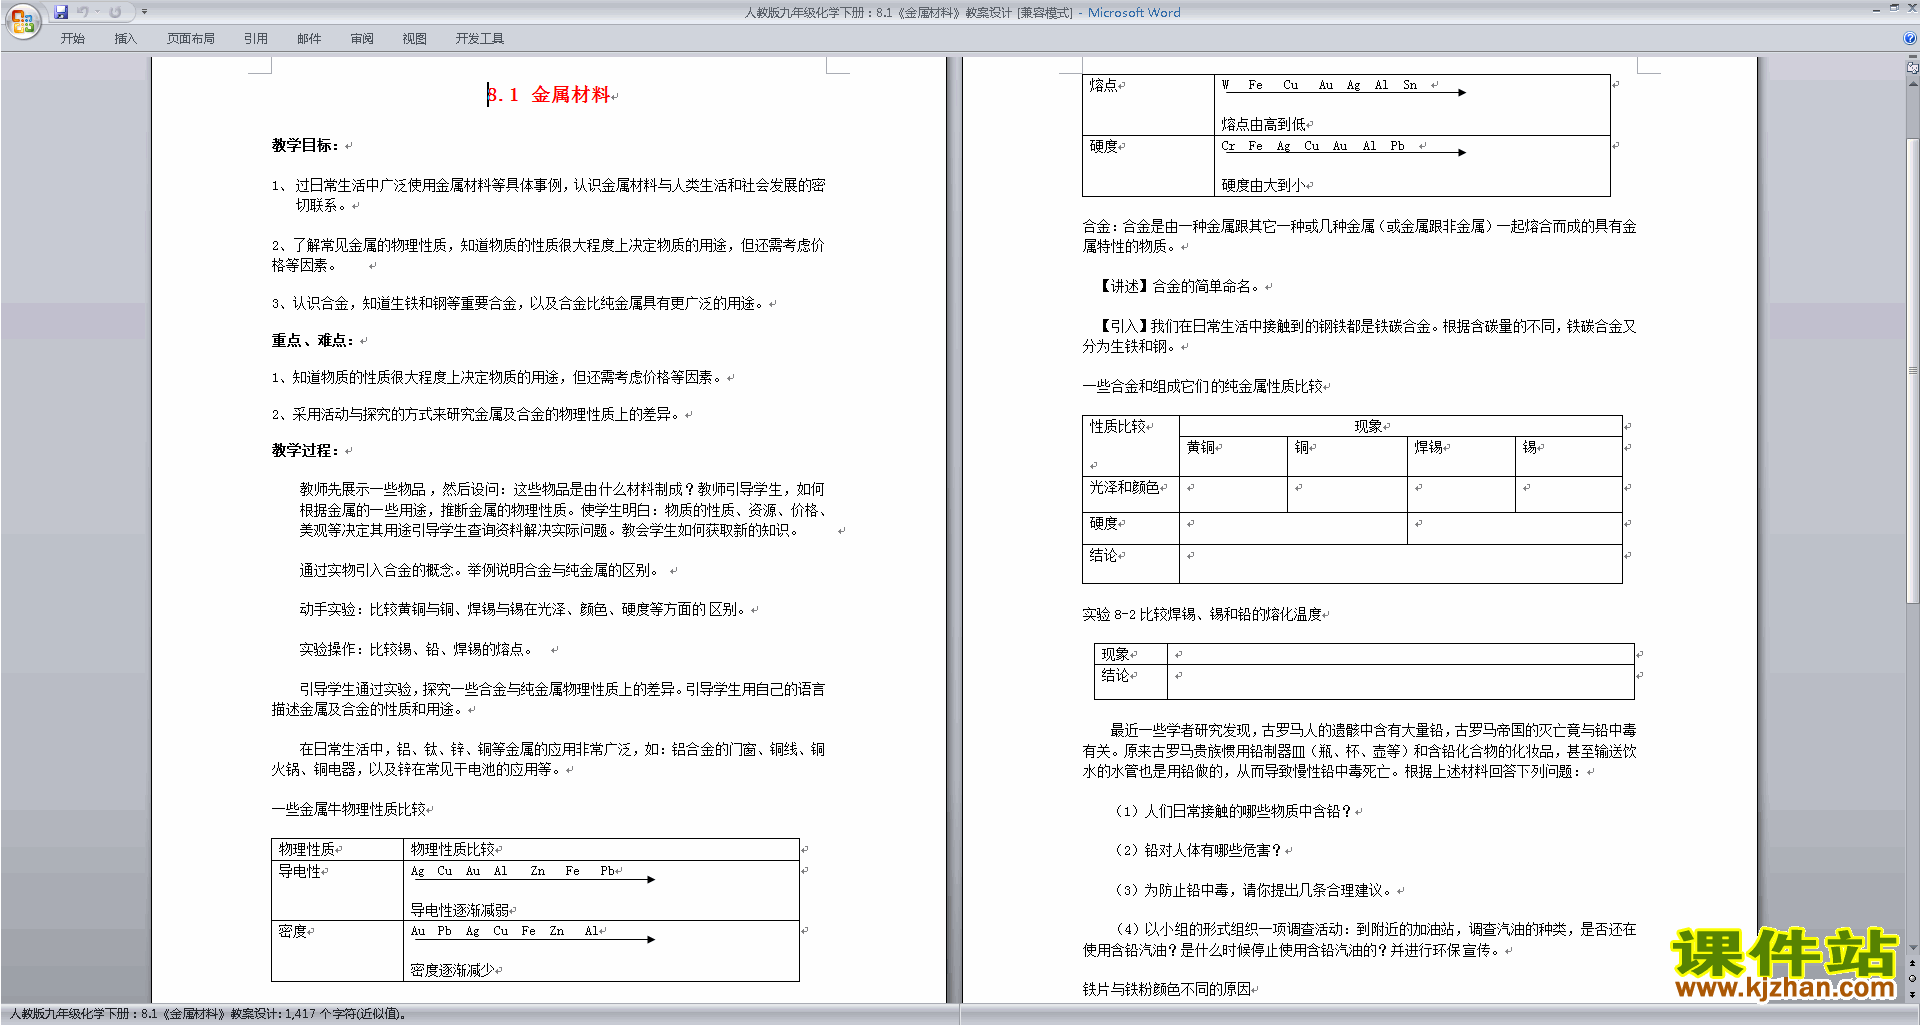1920x1025 pixels.
Task: Click the Previous Page double-arrow button
Action: [1912, 963]
